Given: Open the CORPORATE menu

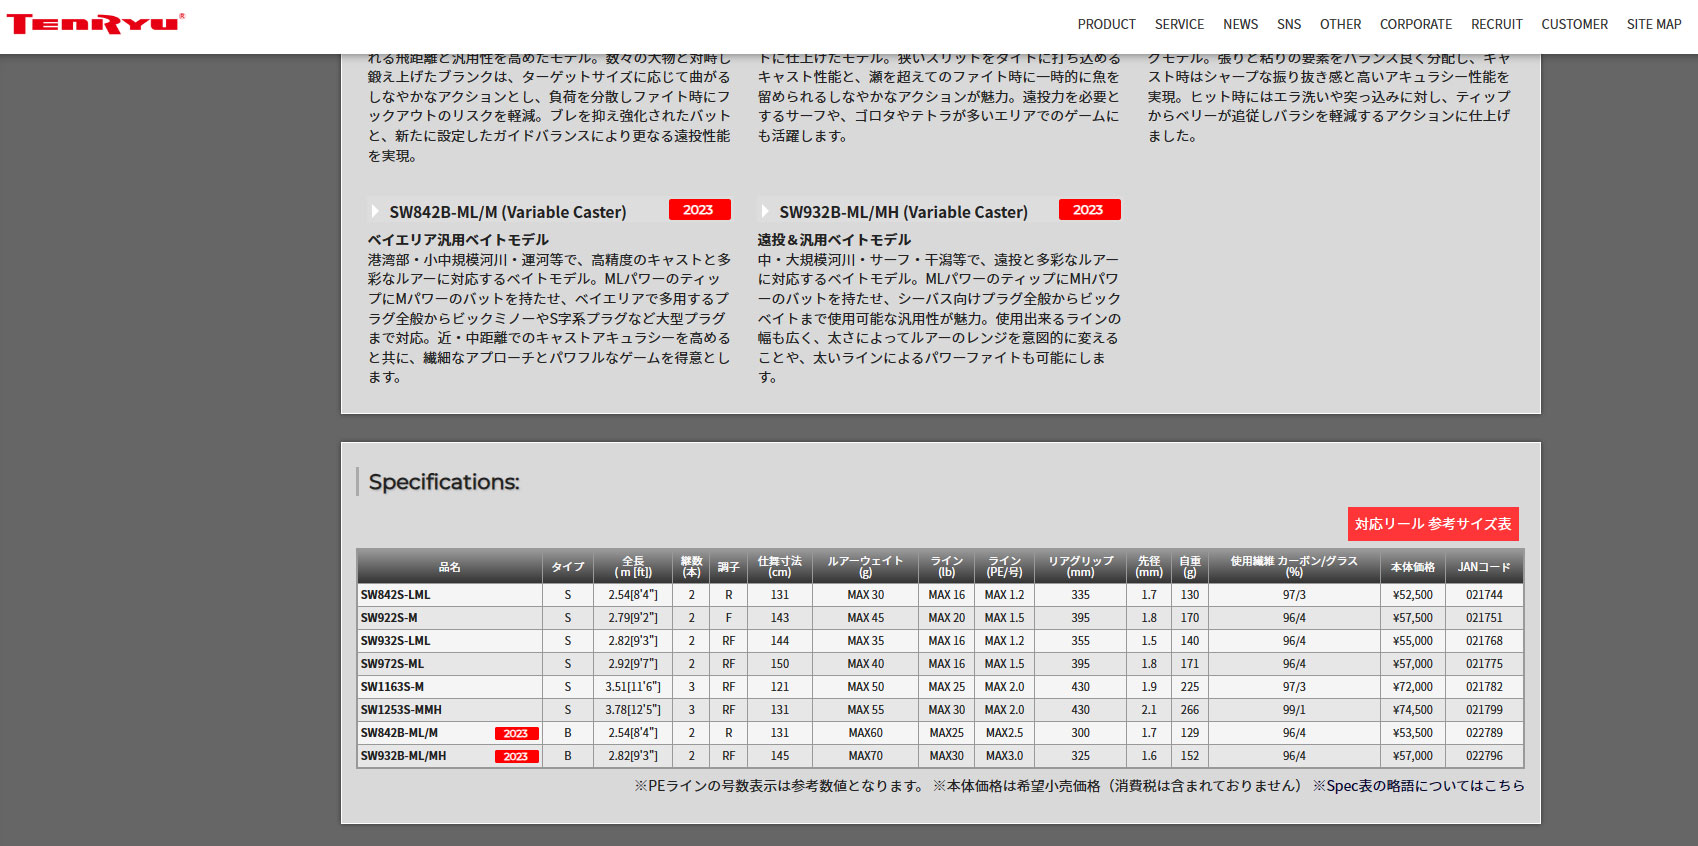Looking at the screenshot, I should click(1415, 24).
